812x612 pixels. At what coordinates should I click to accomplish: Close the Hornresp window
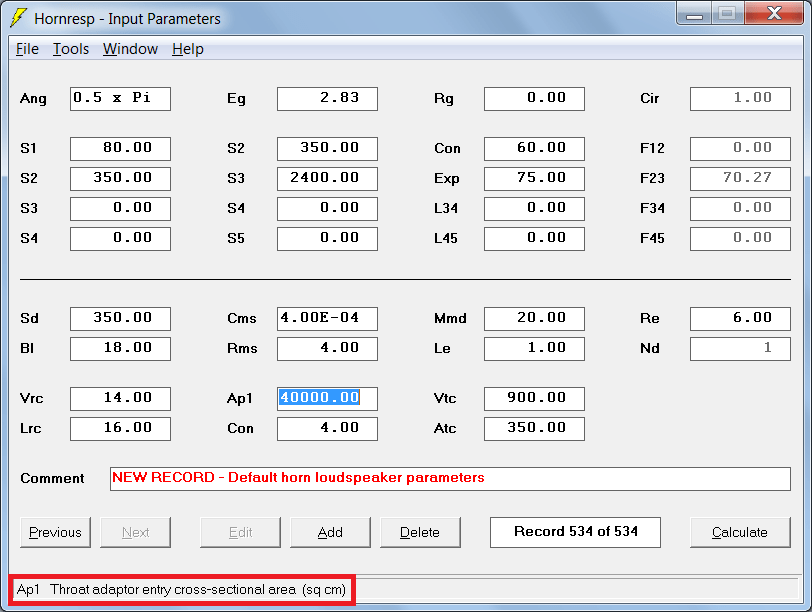774,14
